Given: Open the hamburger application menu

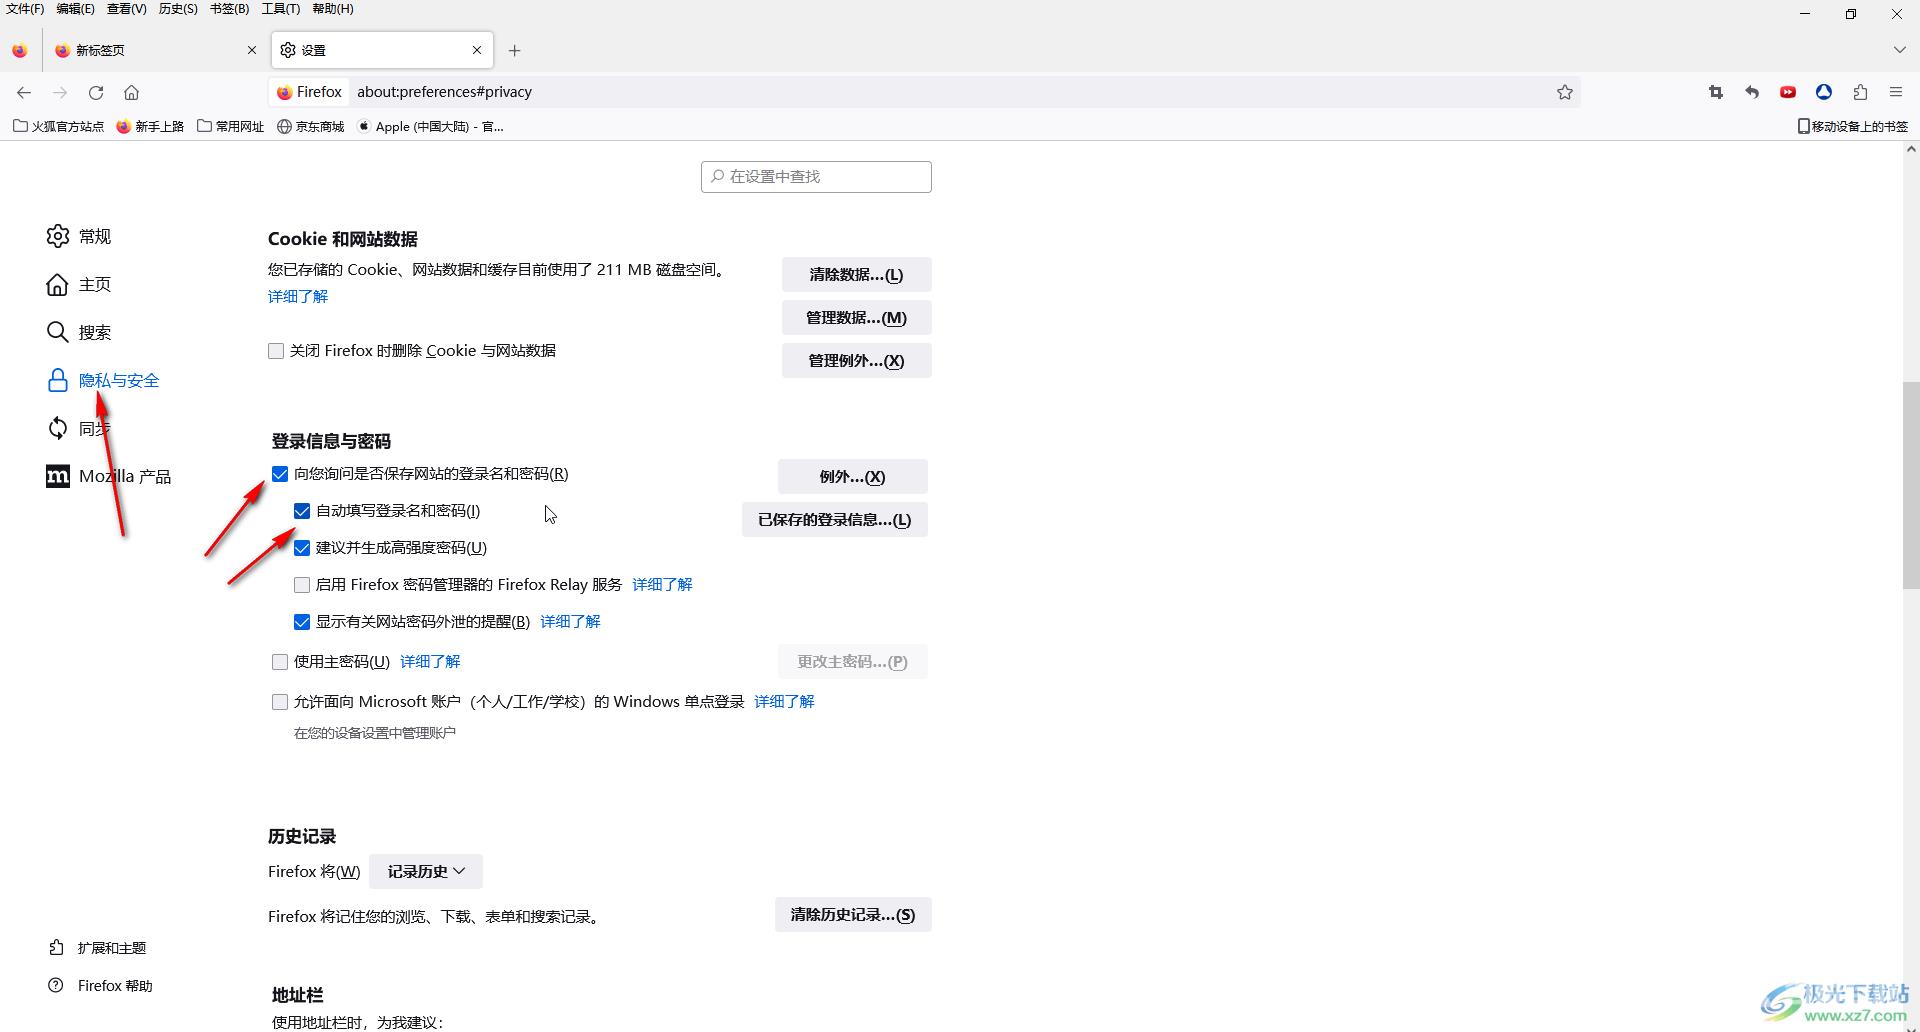Looking at the screenshot, I should click(1896, 92).
